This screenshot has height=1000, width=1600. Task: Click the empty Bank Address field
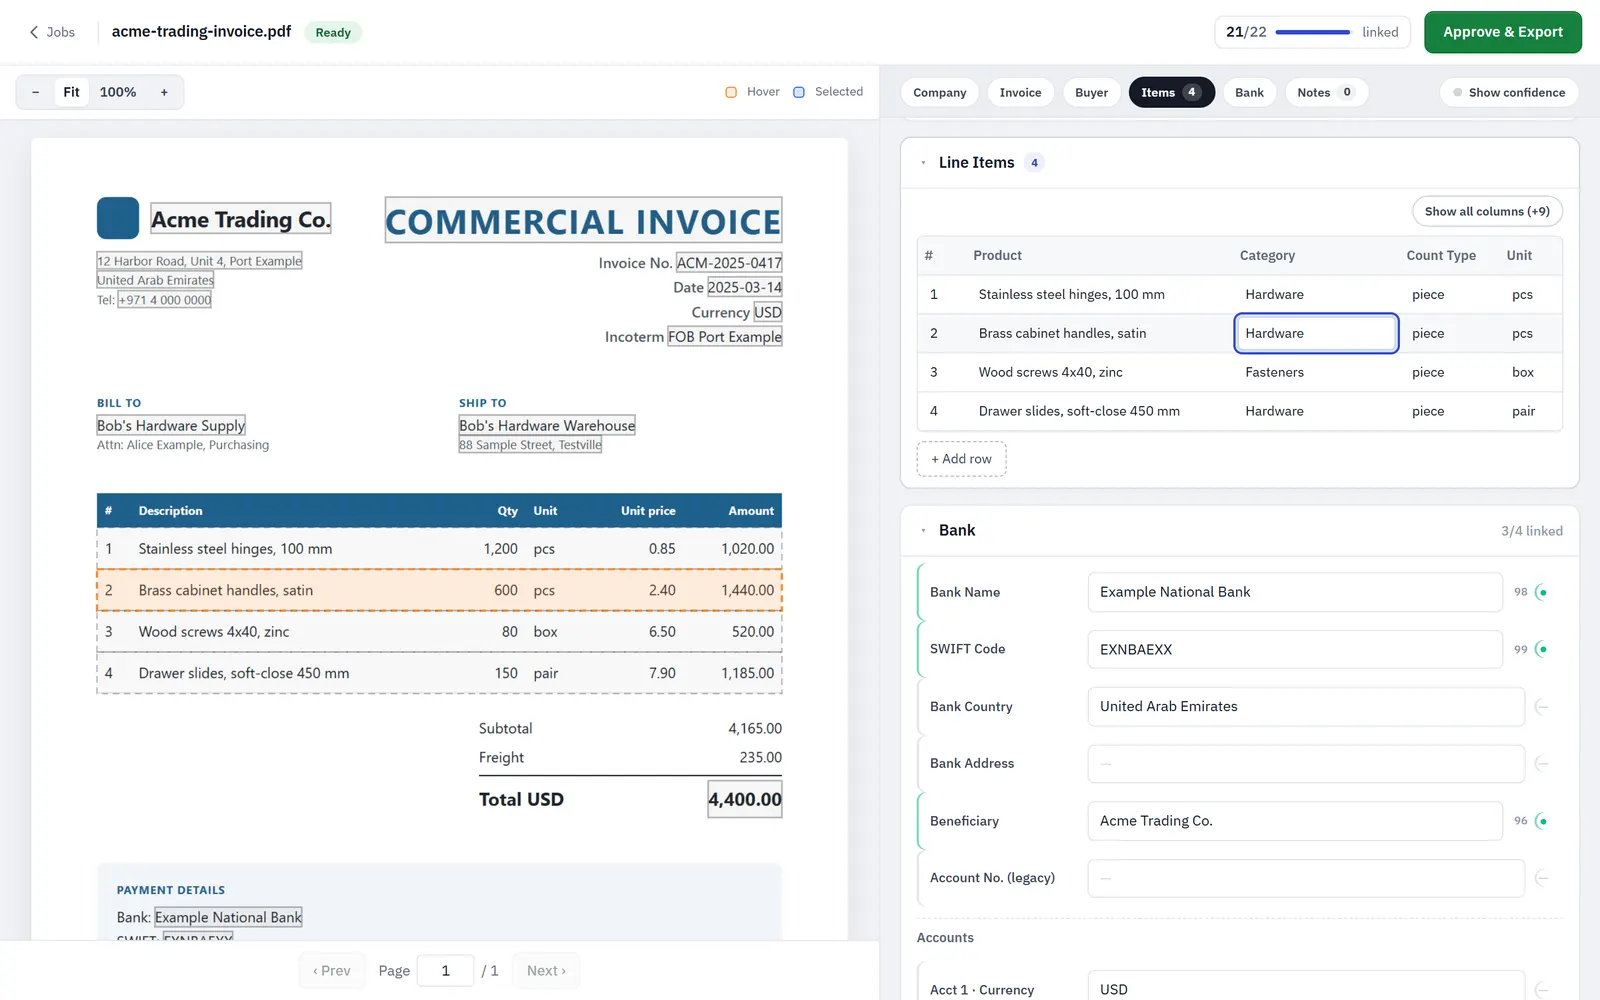[1306, 763]
